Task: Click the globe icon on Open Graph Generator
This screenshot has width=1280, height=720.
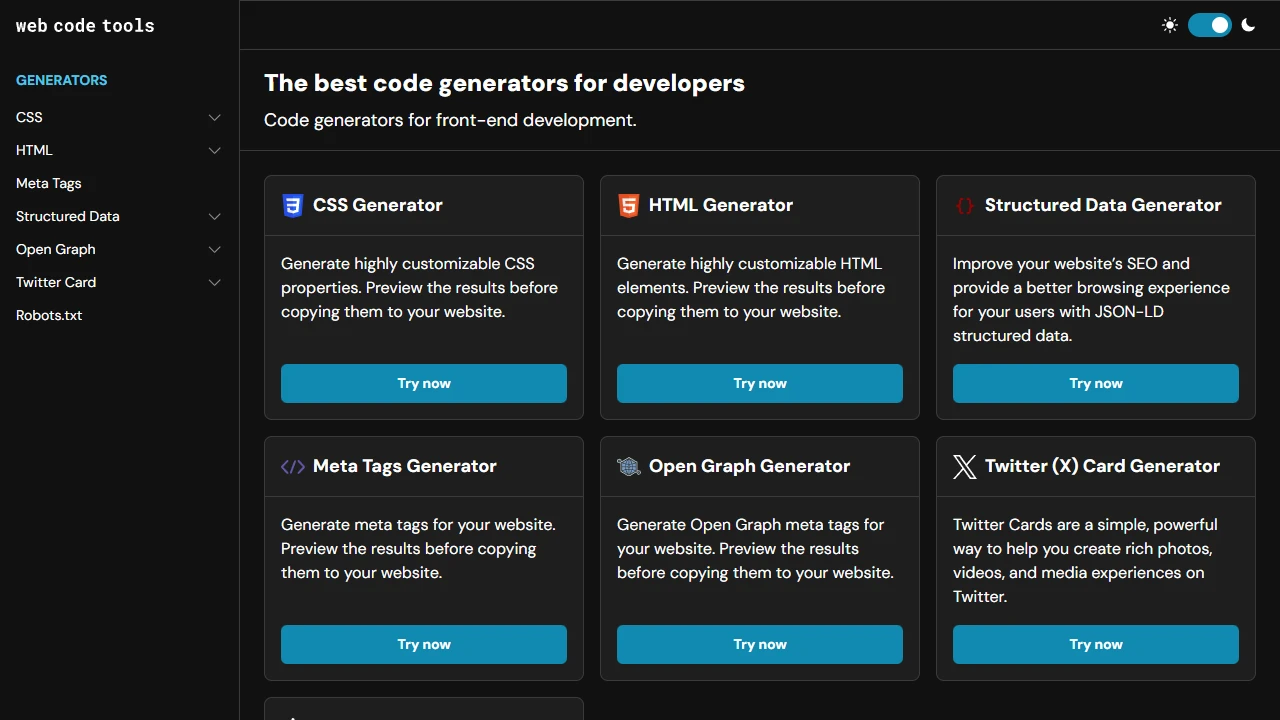Action: 628,466
